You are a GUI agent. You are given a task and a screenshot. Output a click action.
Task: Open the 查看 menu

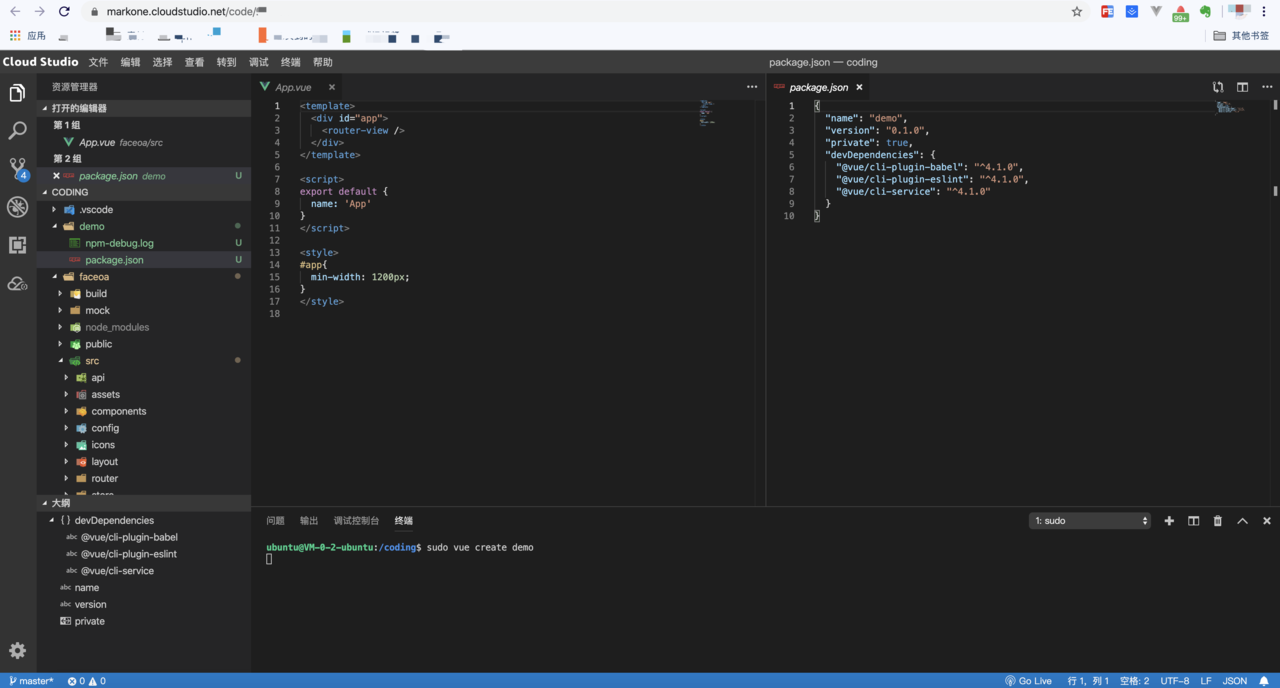pos(194,62)
